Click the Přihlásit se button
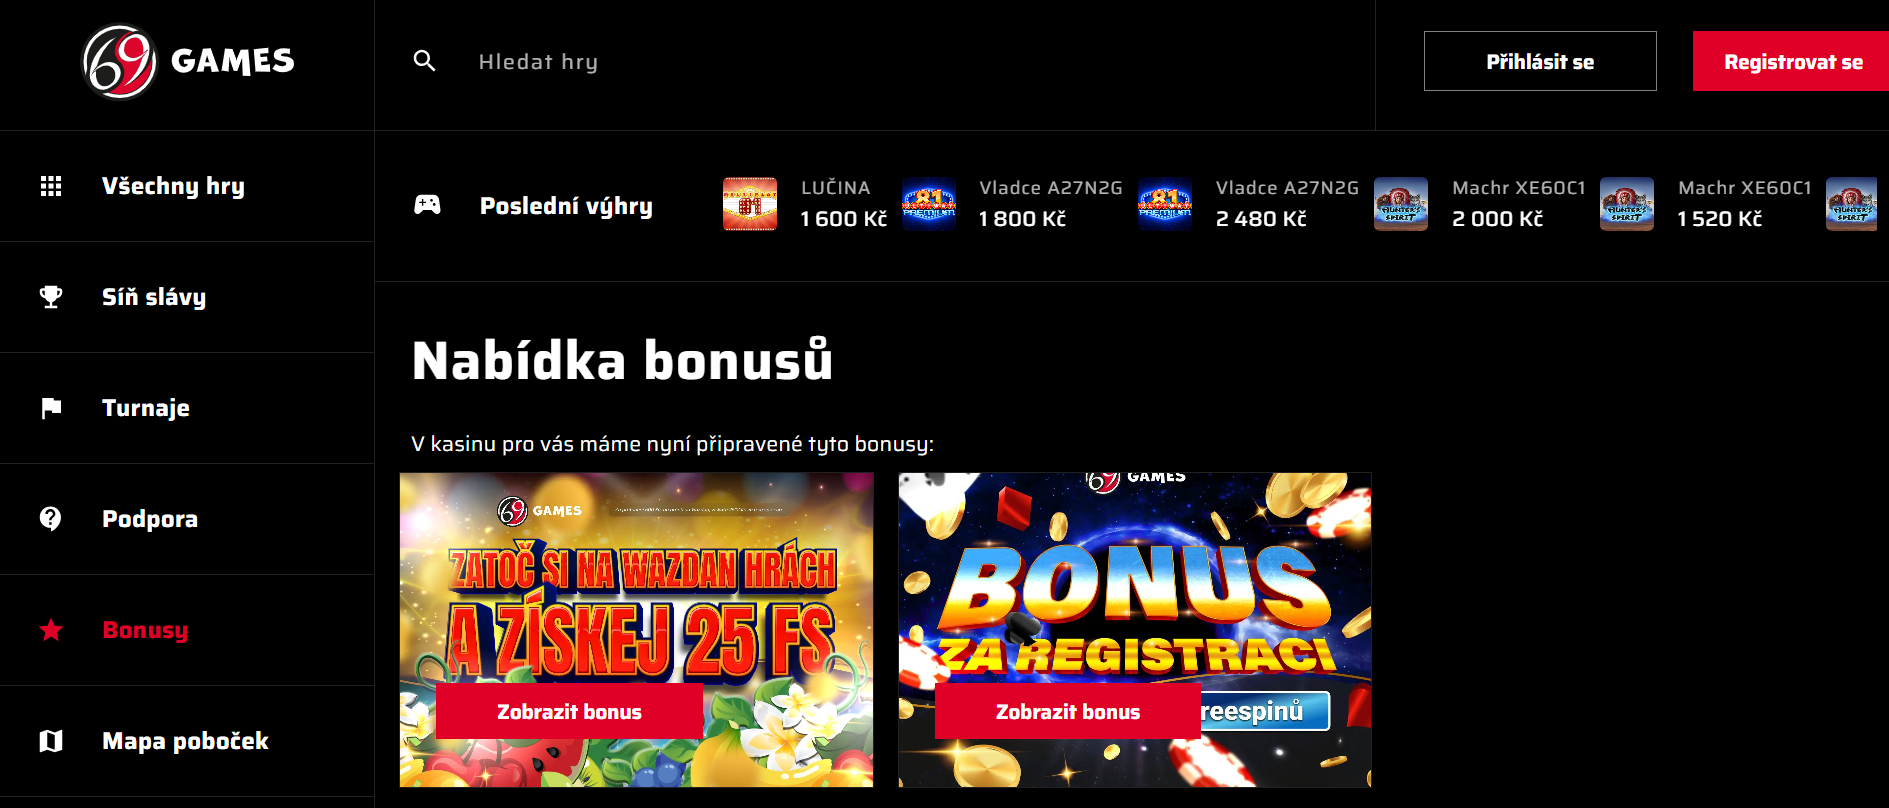Image resolution: width=1889 pixels, height=808 pixels. click(x=1540, y=61)
